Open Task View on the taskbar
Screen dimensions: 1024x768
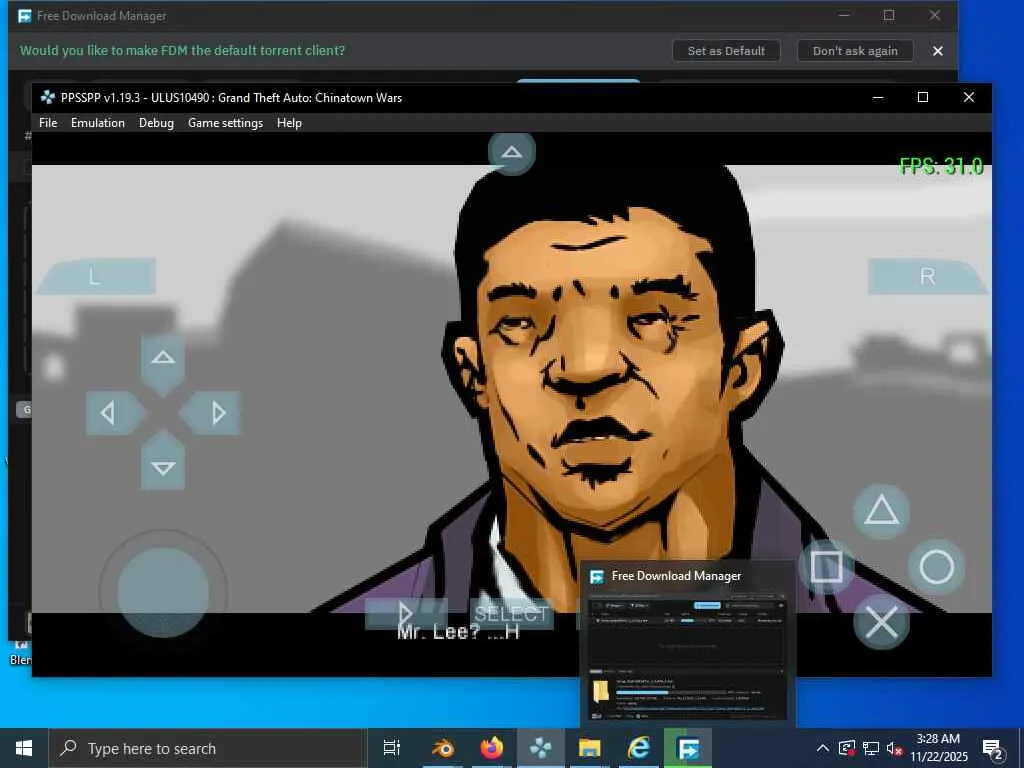pyautogui.click(x=392, y=748)
